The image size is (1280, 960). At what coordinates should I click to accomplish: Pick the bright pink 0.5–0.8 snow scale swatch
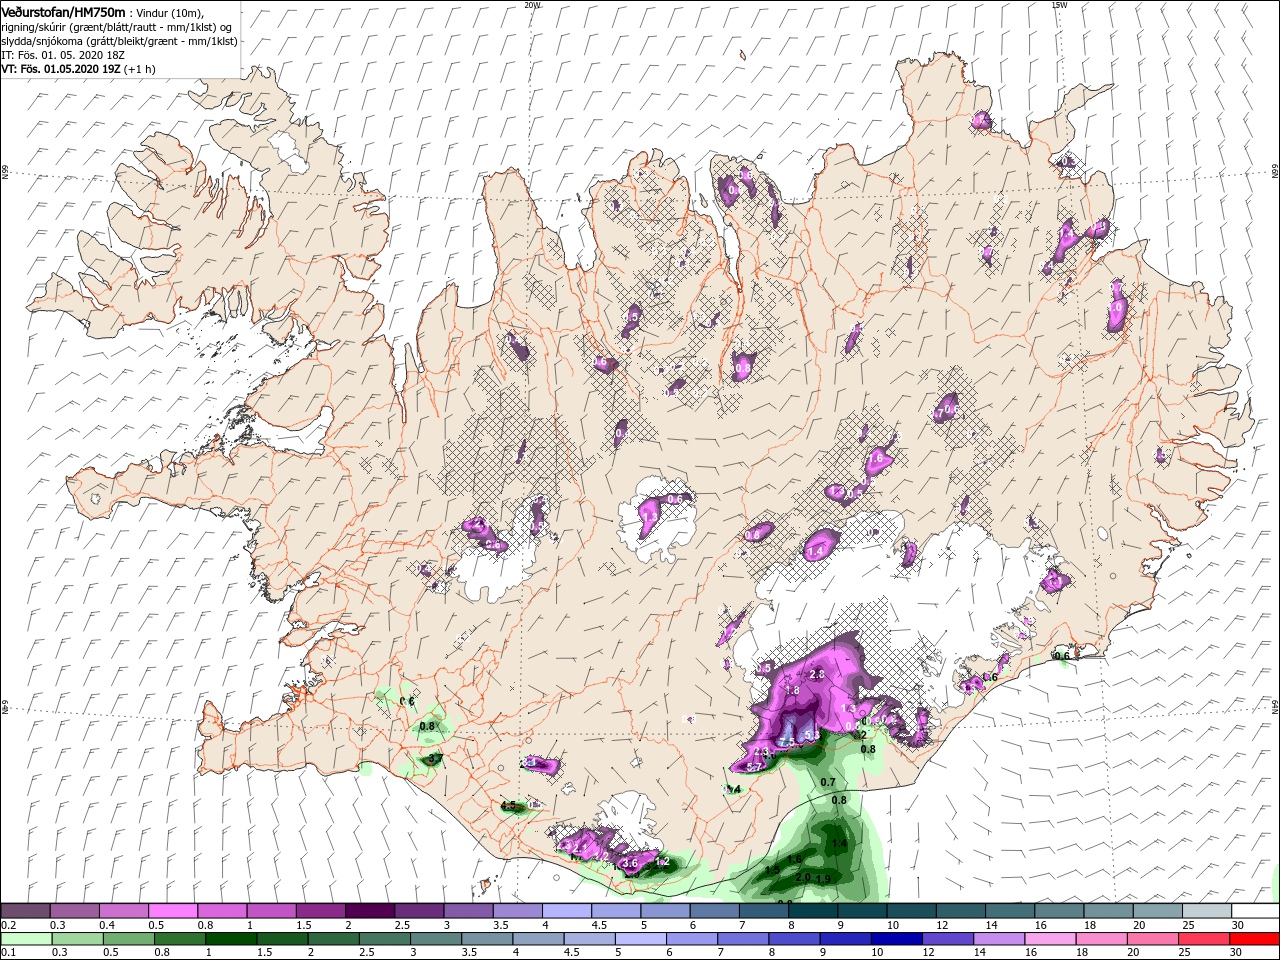pyautogui.click(x=172, y=911)
